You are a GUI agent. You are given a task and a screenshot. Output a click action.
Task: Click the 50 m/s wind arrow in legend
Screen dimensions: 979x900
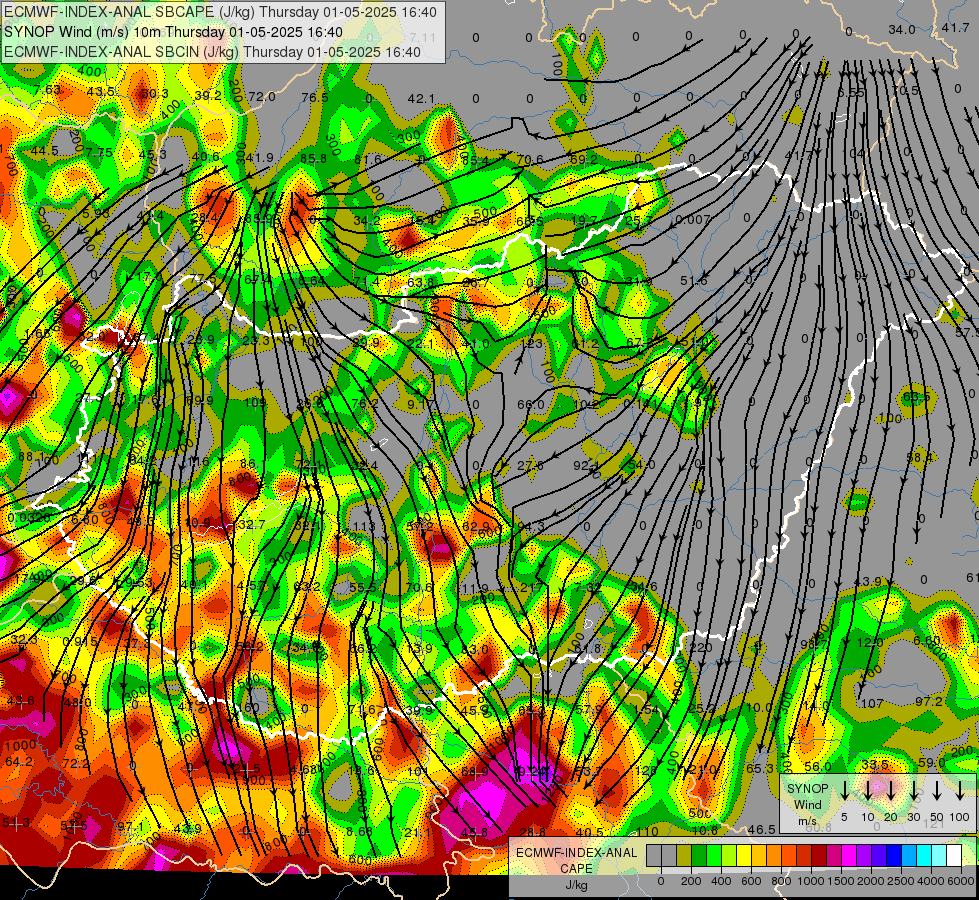[937, 791]
